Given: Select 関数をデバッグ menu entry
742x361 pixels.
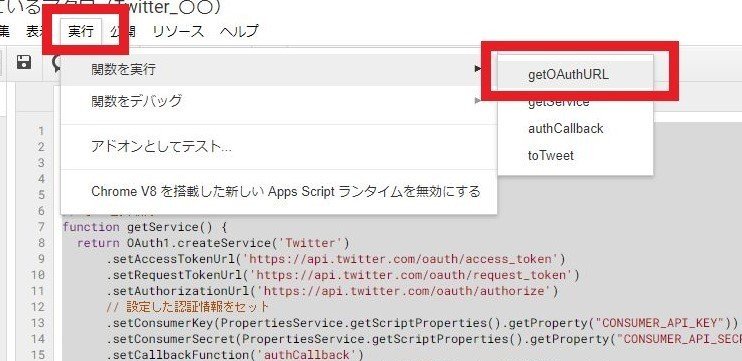Looking at the screenshot, I should coord(279,101).
